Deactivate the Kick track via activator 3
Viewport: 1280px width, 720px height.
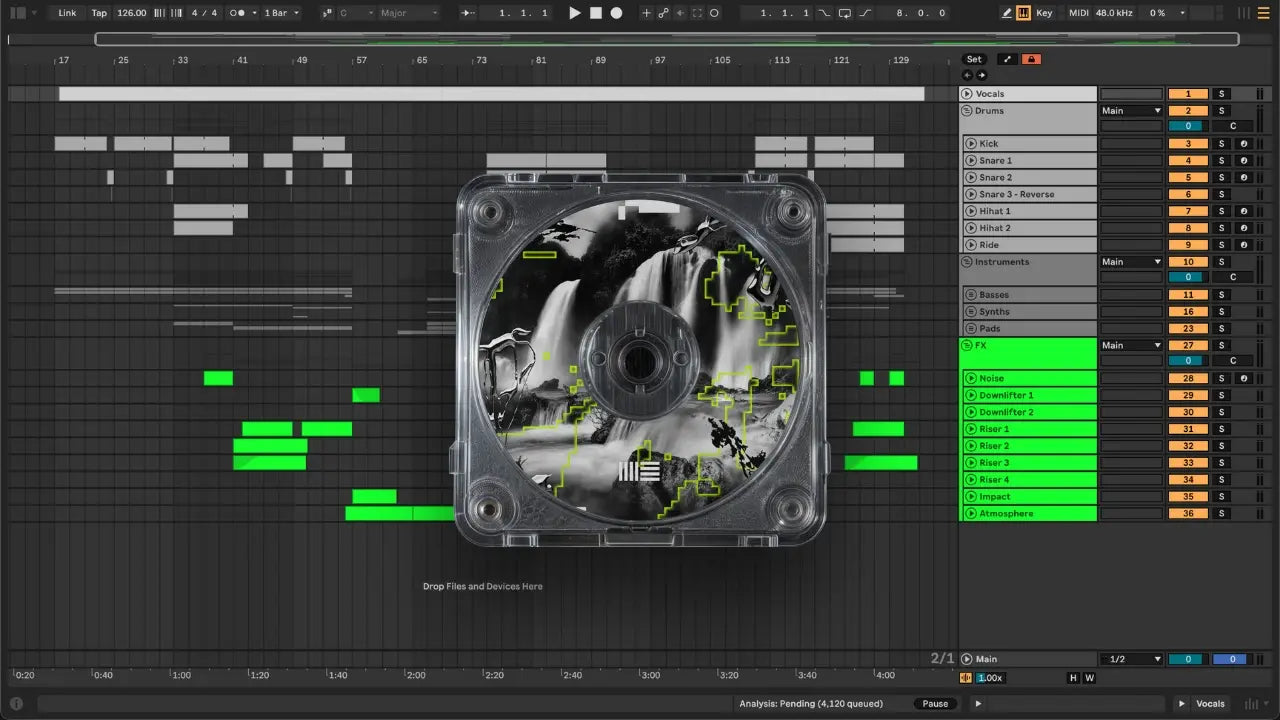pyautogui.click(x=1188, y=144)
